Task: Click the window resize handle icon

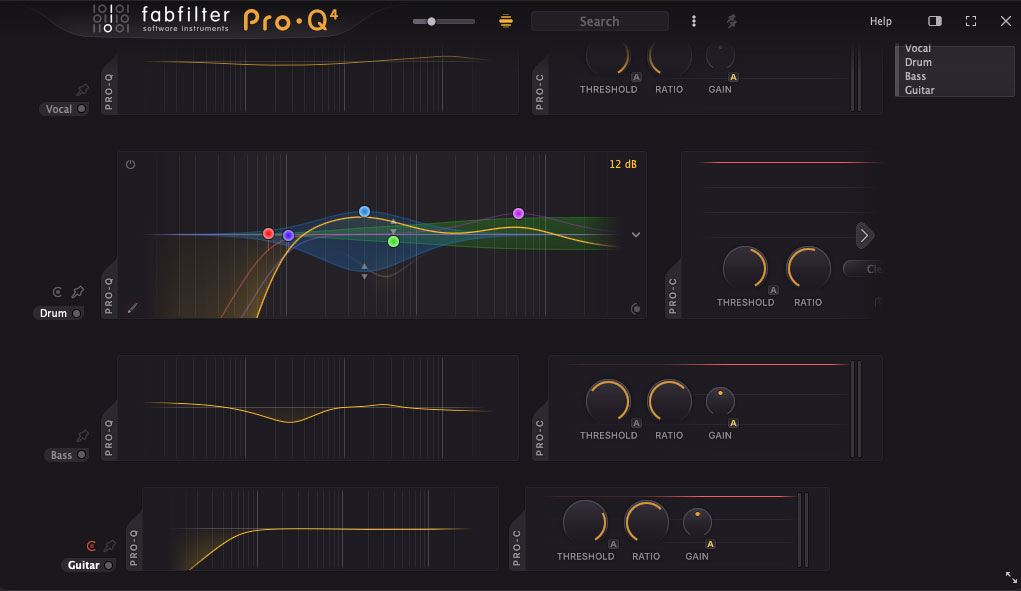Action: [1011, 577]
